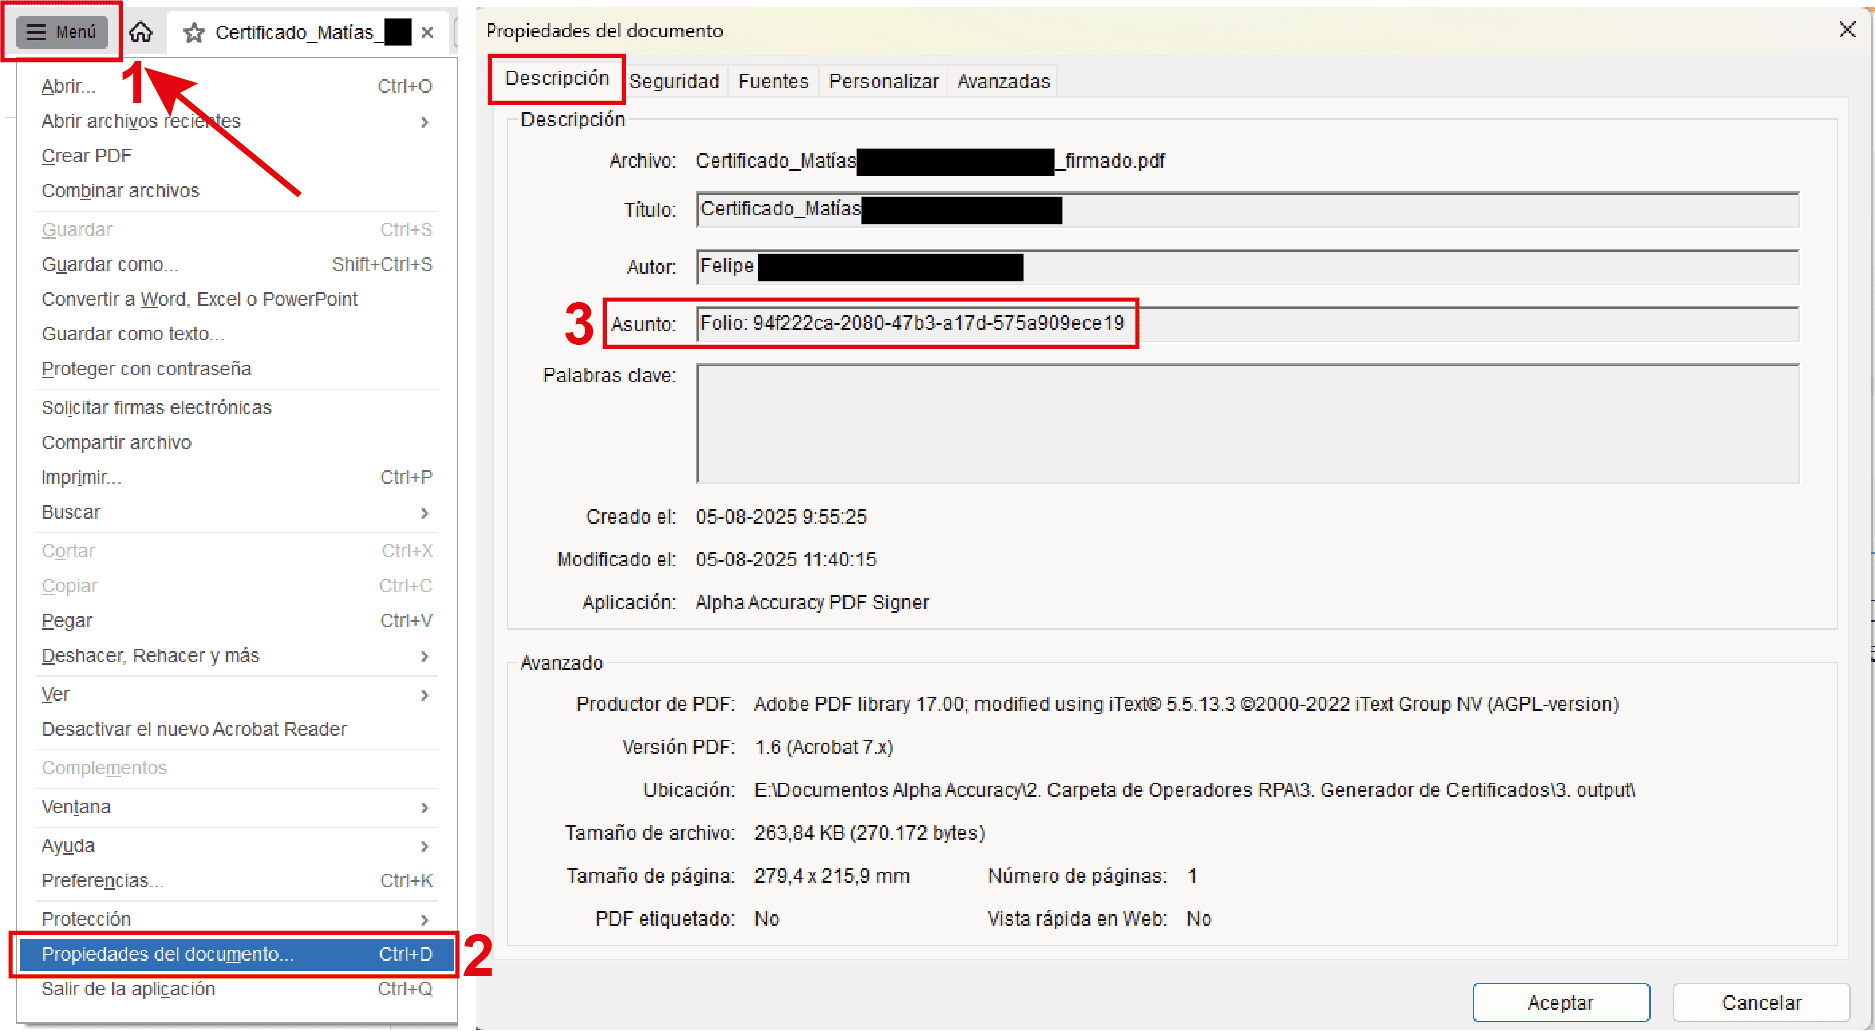Image resolution: width=1875 pixels, height=1031 pixels.
Task: Switch to the Fuentes tab
Action: [x=773, y=81]
